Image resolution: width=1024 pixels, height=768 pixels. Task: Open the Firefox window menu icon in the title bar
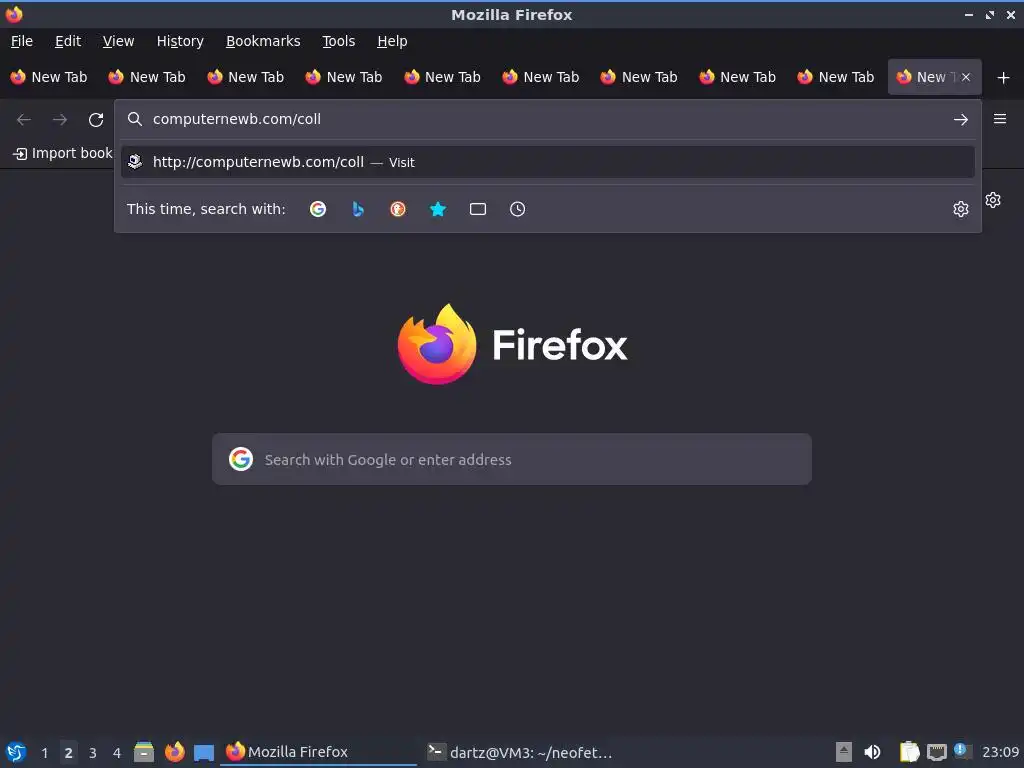(14, 14)
